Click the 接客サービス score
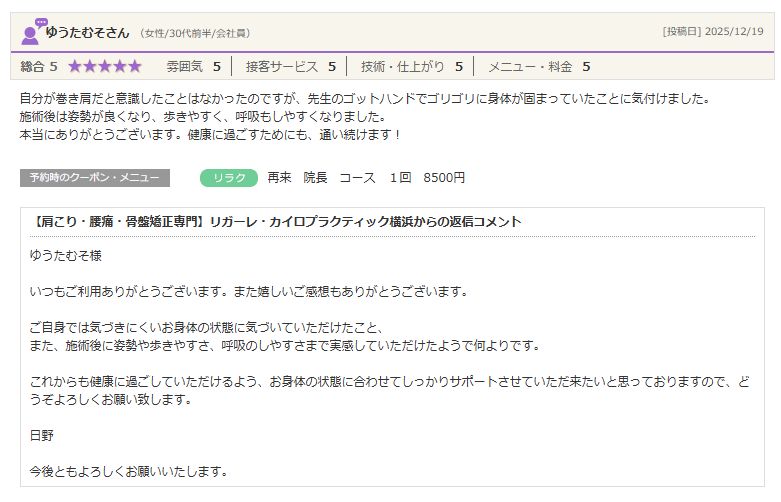This screenshot has width=781, height=502. tap(290, 67)
